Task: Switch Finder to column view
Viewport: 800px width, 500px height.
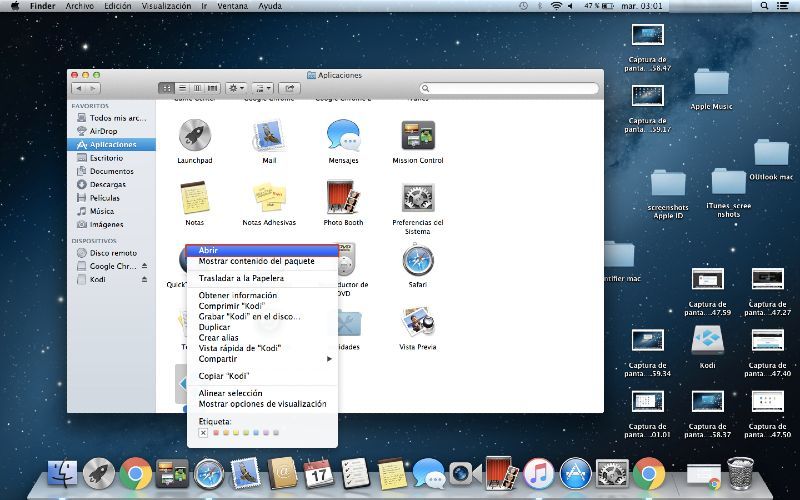Action: tap(197, 88)
